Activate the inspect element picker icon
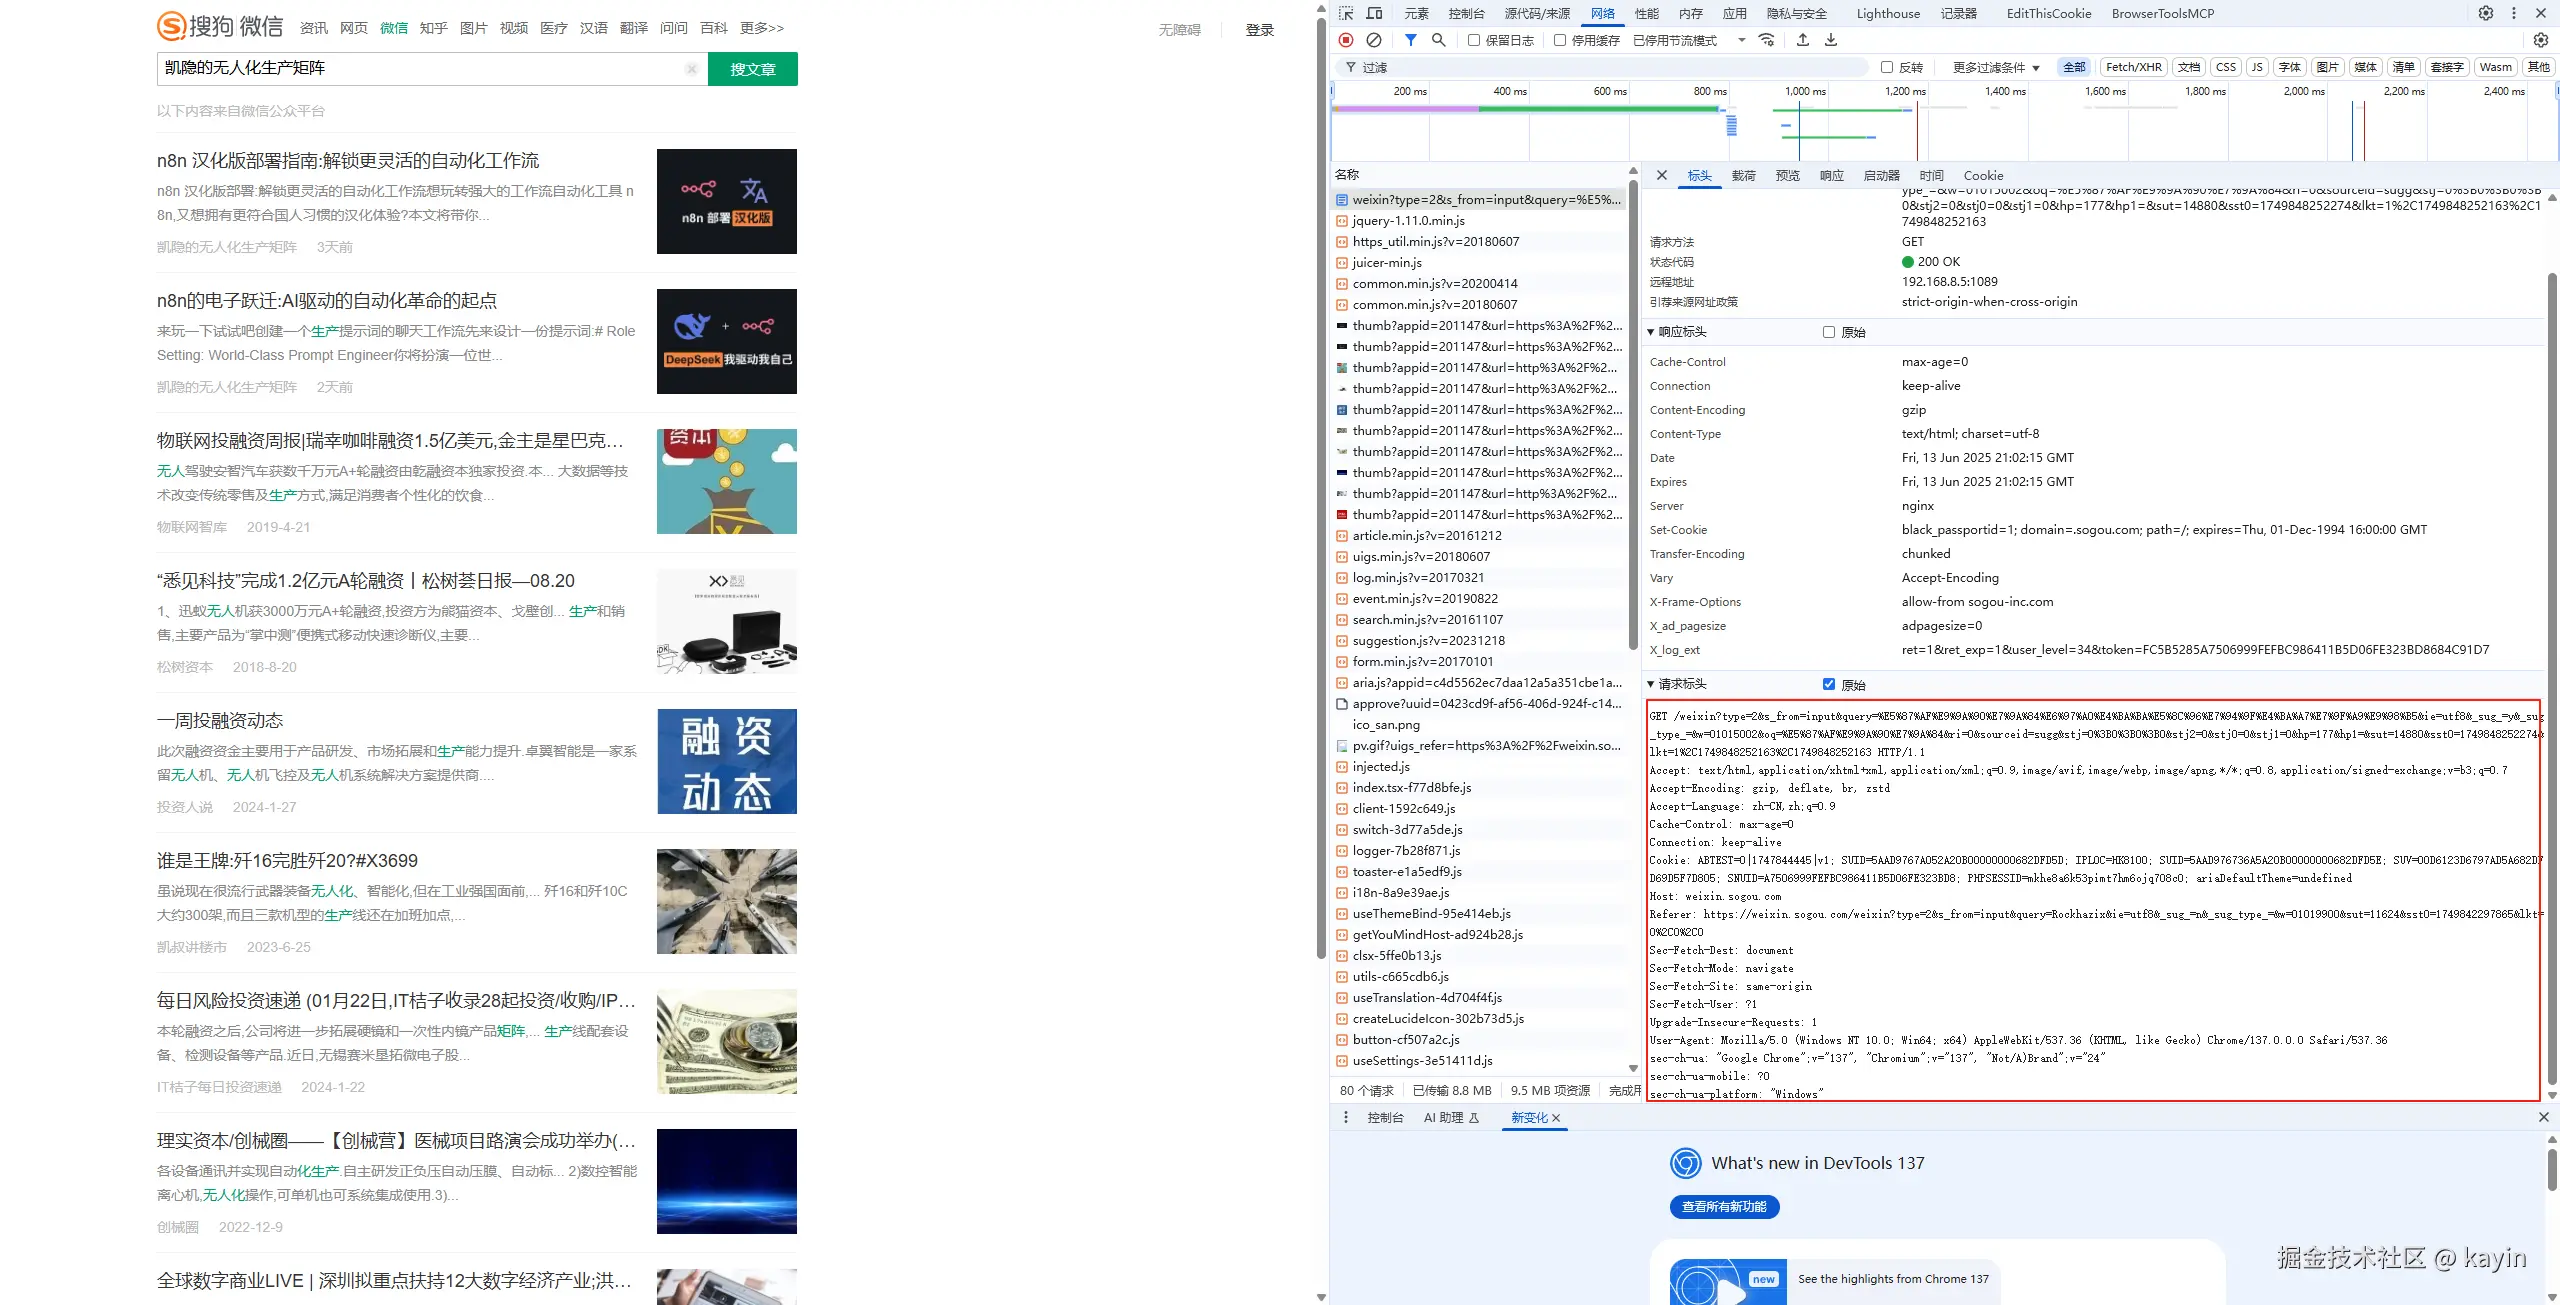Image resolution: width=2560 pixels, height=1305 pixels. tap(1346, 13)
